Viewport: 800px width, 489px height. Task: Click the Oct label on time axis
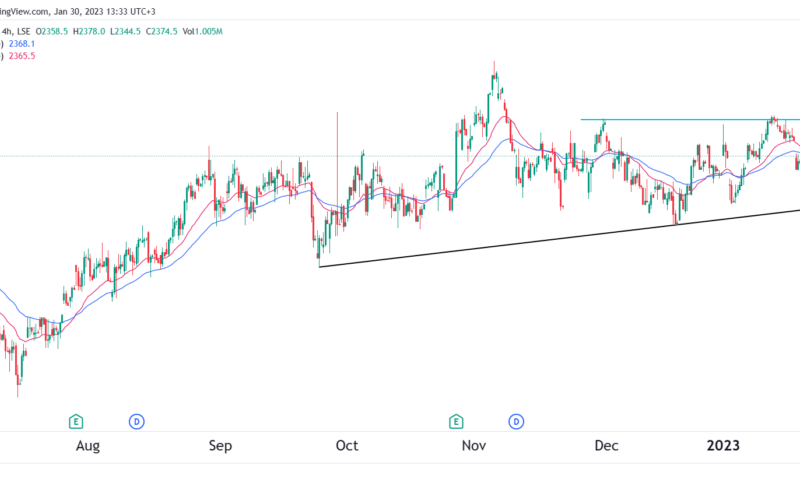click(347, 446)
